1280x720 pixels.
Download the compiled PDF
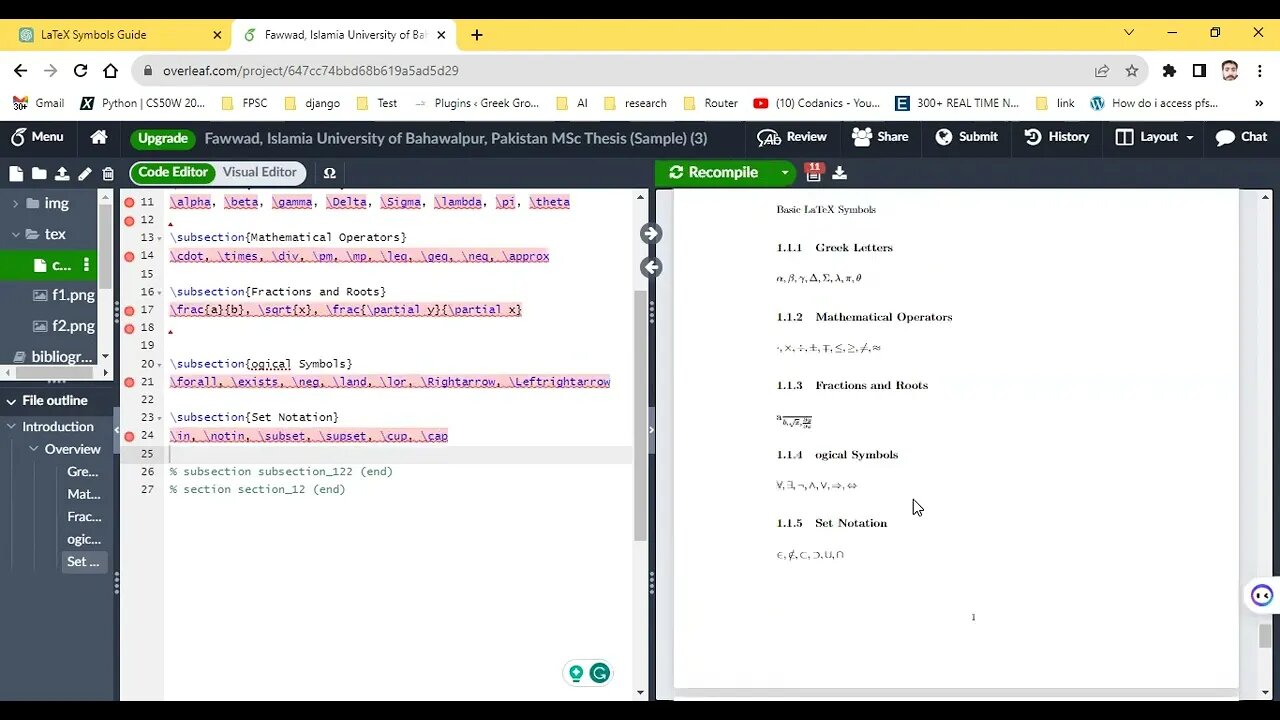tap(839, 172)
